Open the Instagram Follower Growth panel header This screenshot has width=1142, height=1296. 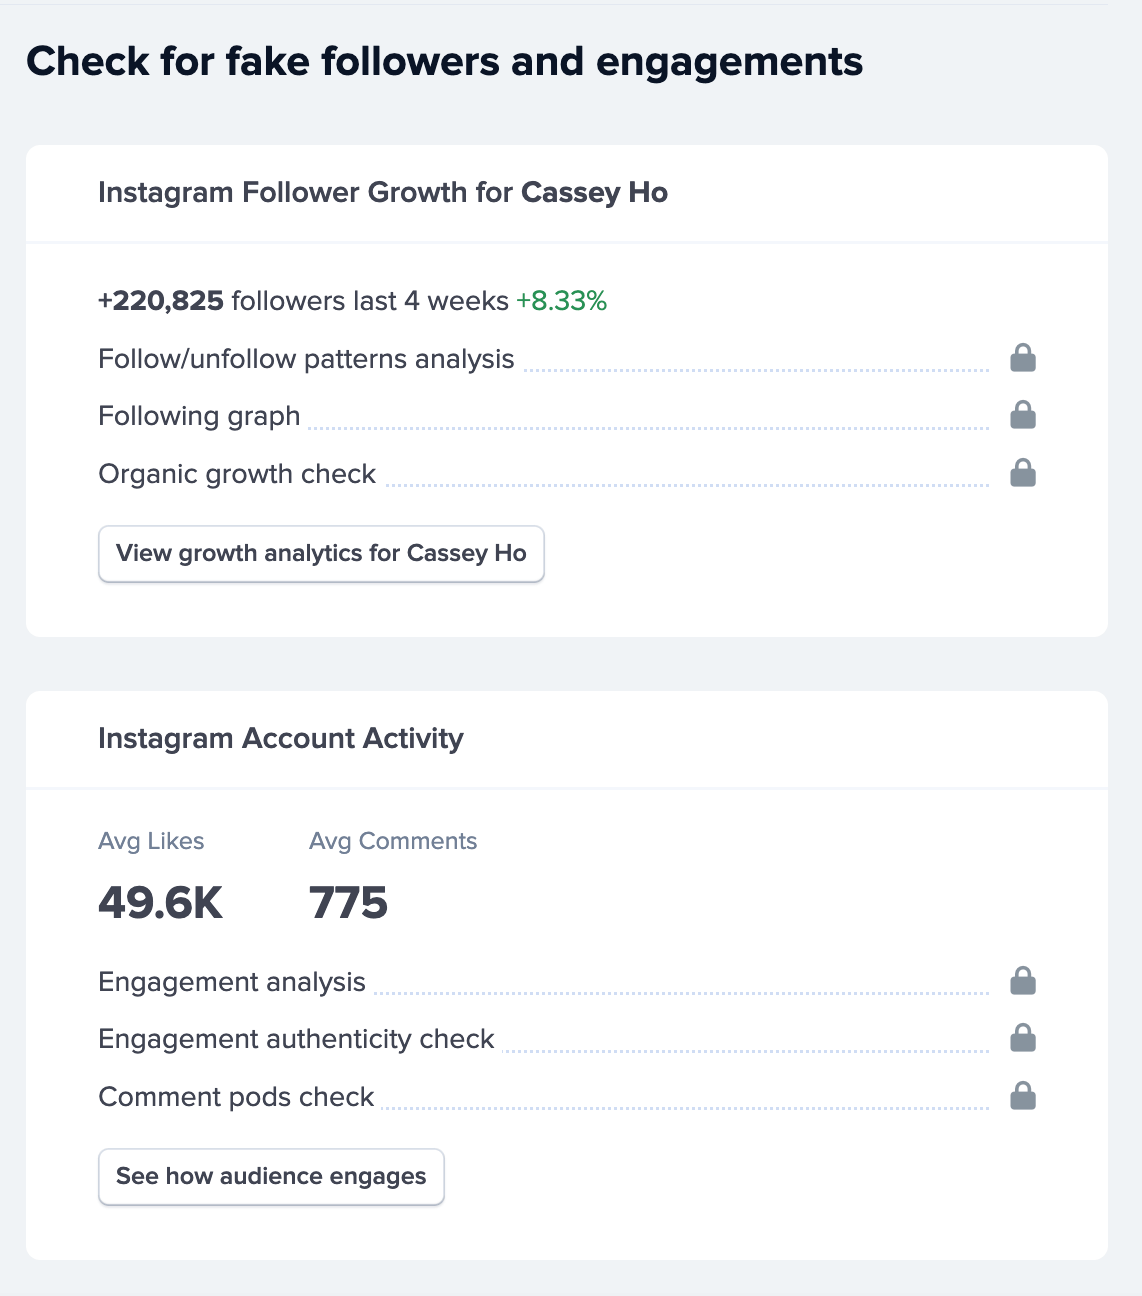[x=383, y=193]
